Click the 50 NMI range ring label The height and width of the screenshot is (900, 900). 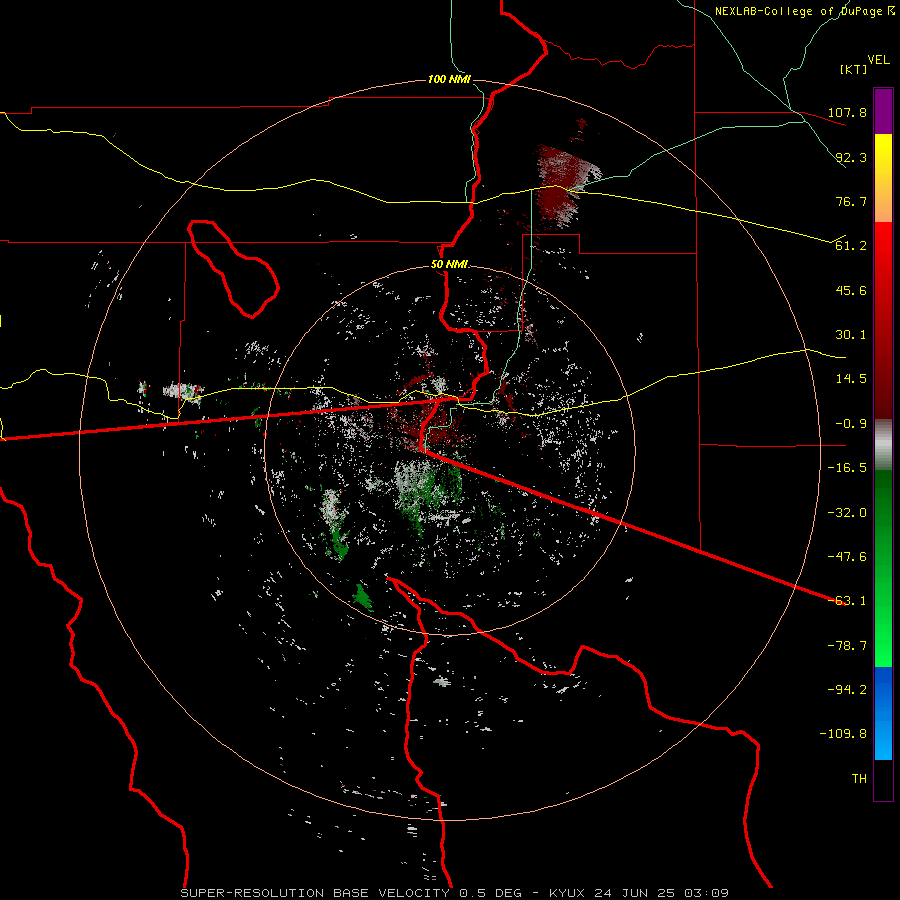449,265
